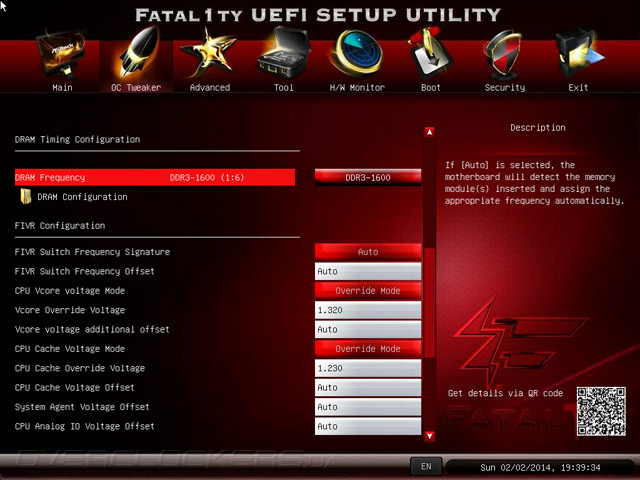Edit CPU Cache Voltage Offset field
640x480 pixels.
(368, 387)
